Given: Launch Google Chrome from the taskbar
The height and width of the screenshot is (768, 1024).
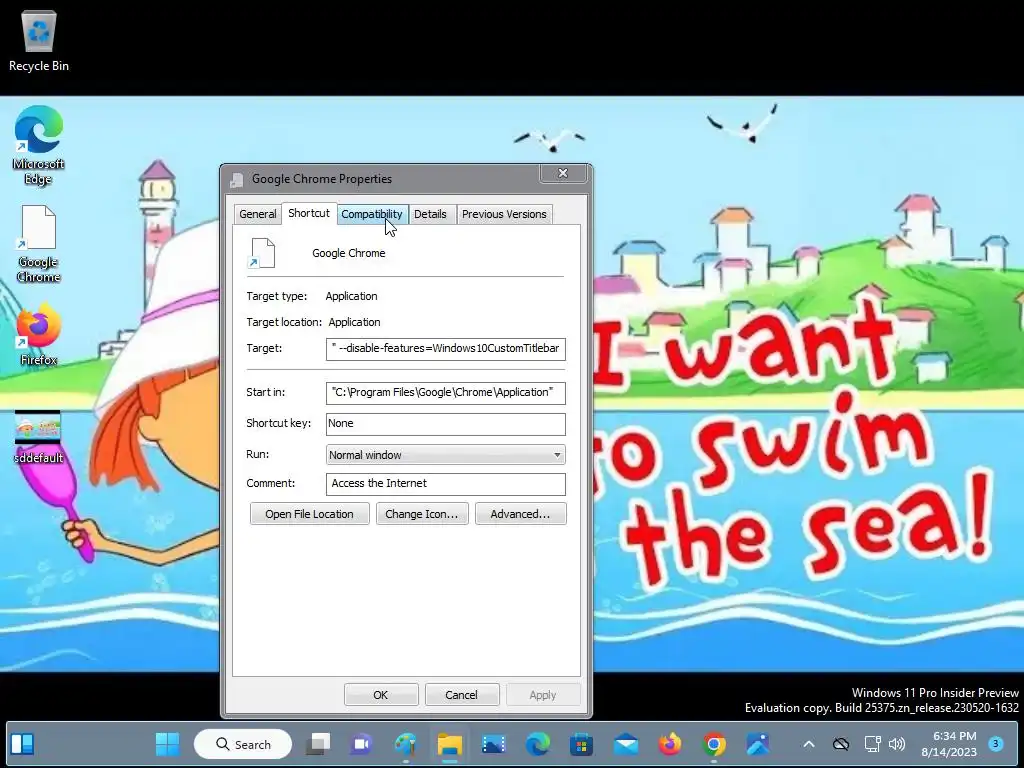Looking at the screenshot, I should coord(714,744).
